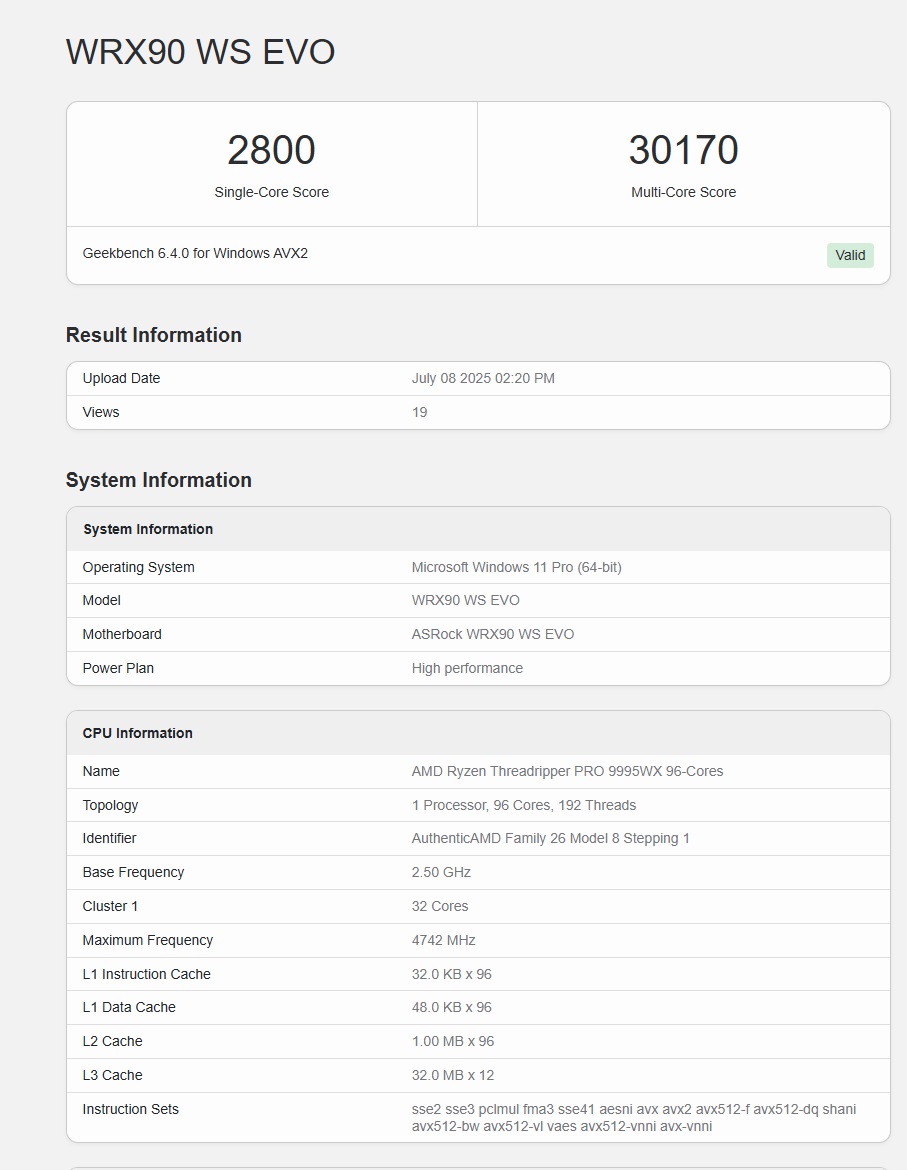Select the 1.00 MB x 96 value
The height and width of the screenshot is (1170, 907).
(x=454, y=1041)
